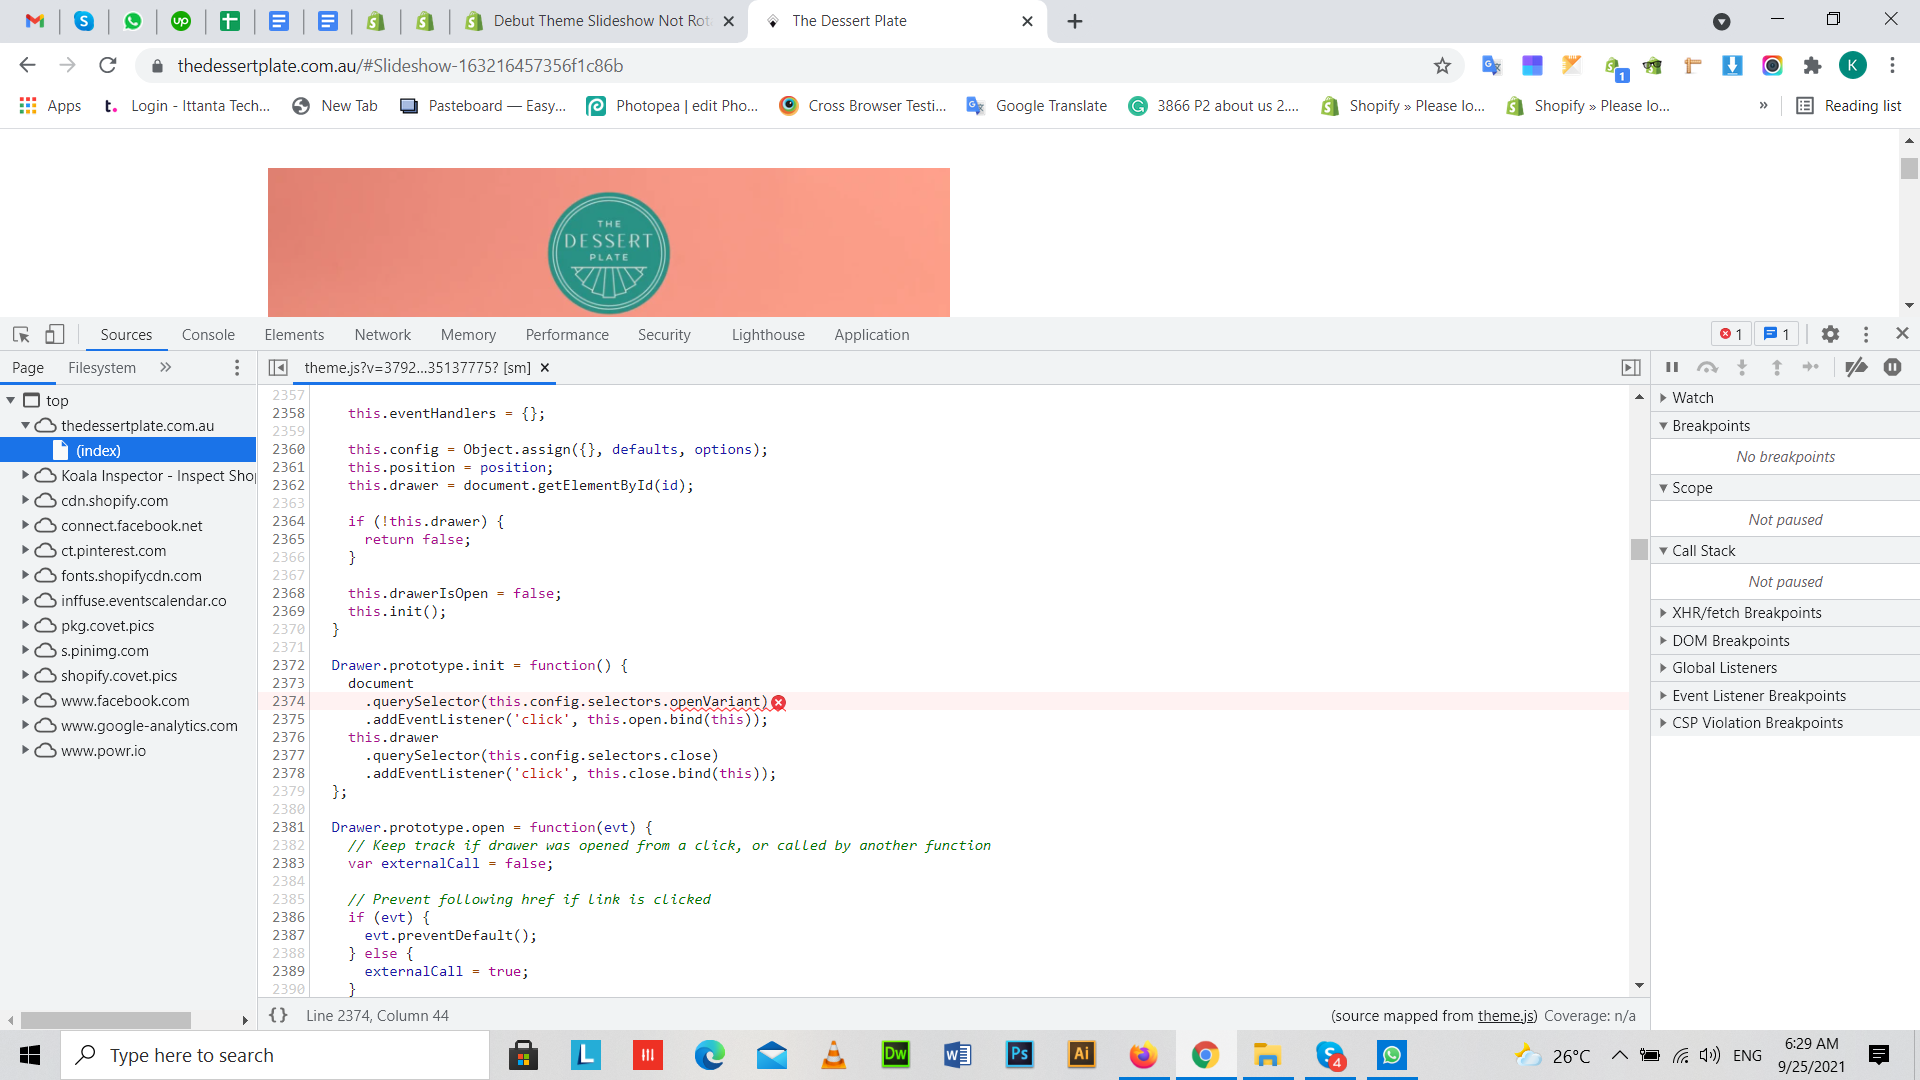
Task: Toggle the device toolbar icon
Action: coord(55,334)
